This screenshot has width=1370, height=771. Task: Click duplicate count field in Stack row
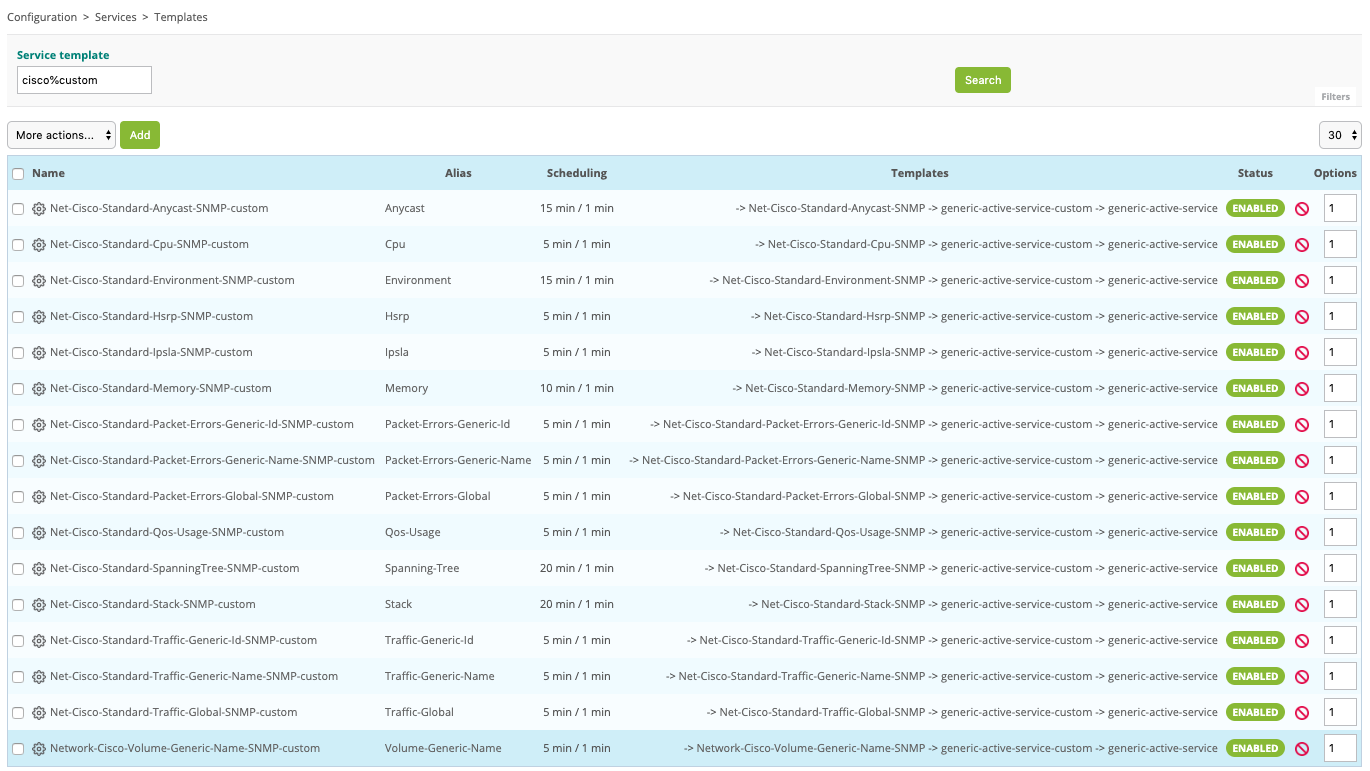click(x=1340, y=604)
